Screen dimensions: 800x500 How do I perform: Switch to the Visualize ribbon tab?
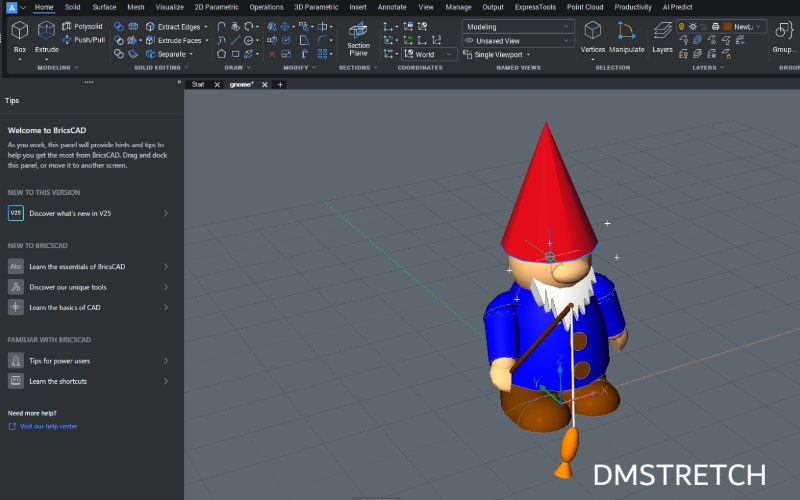click(x=169, y=7)
